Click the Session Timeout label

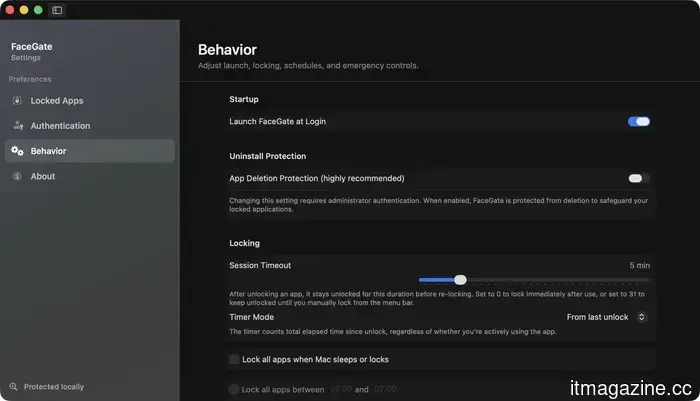(260, 265)
